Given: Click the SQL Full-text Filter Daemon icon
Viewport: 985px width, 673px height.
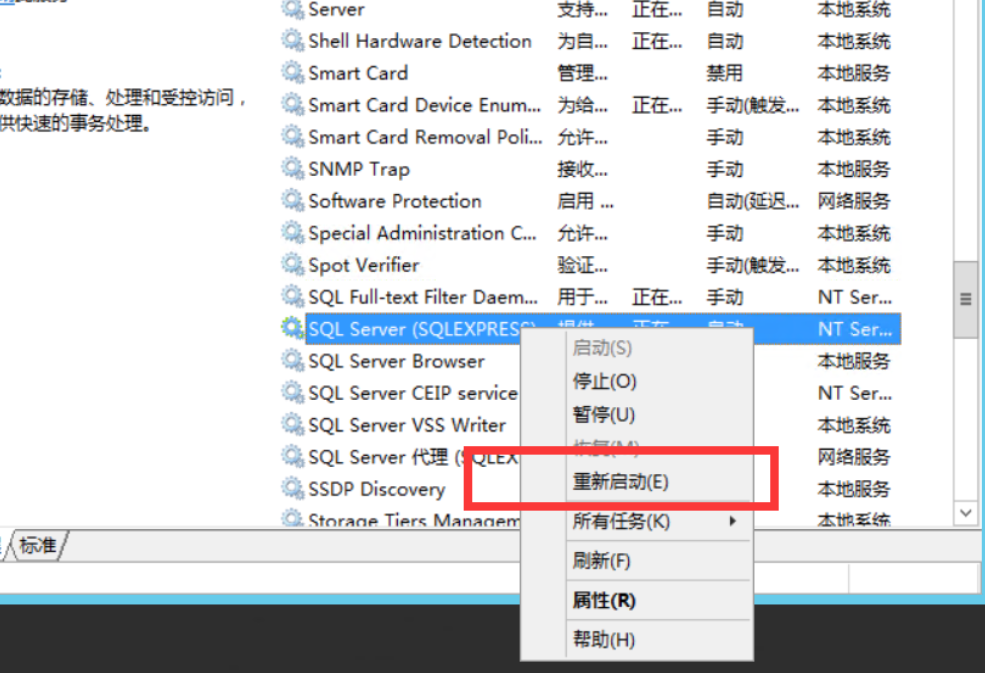Looking at the screenshot, I should 292,297.
